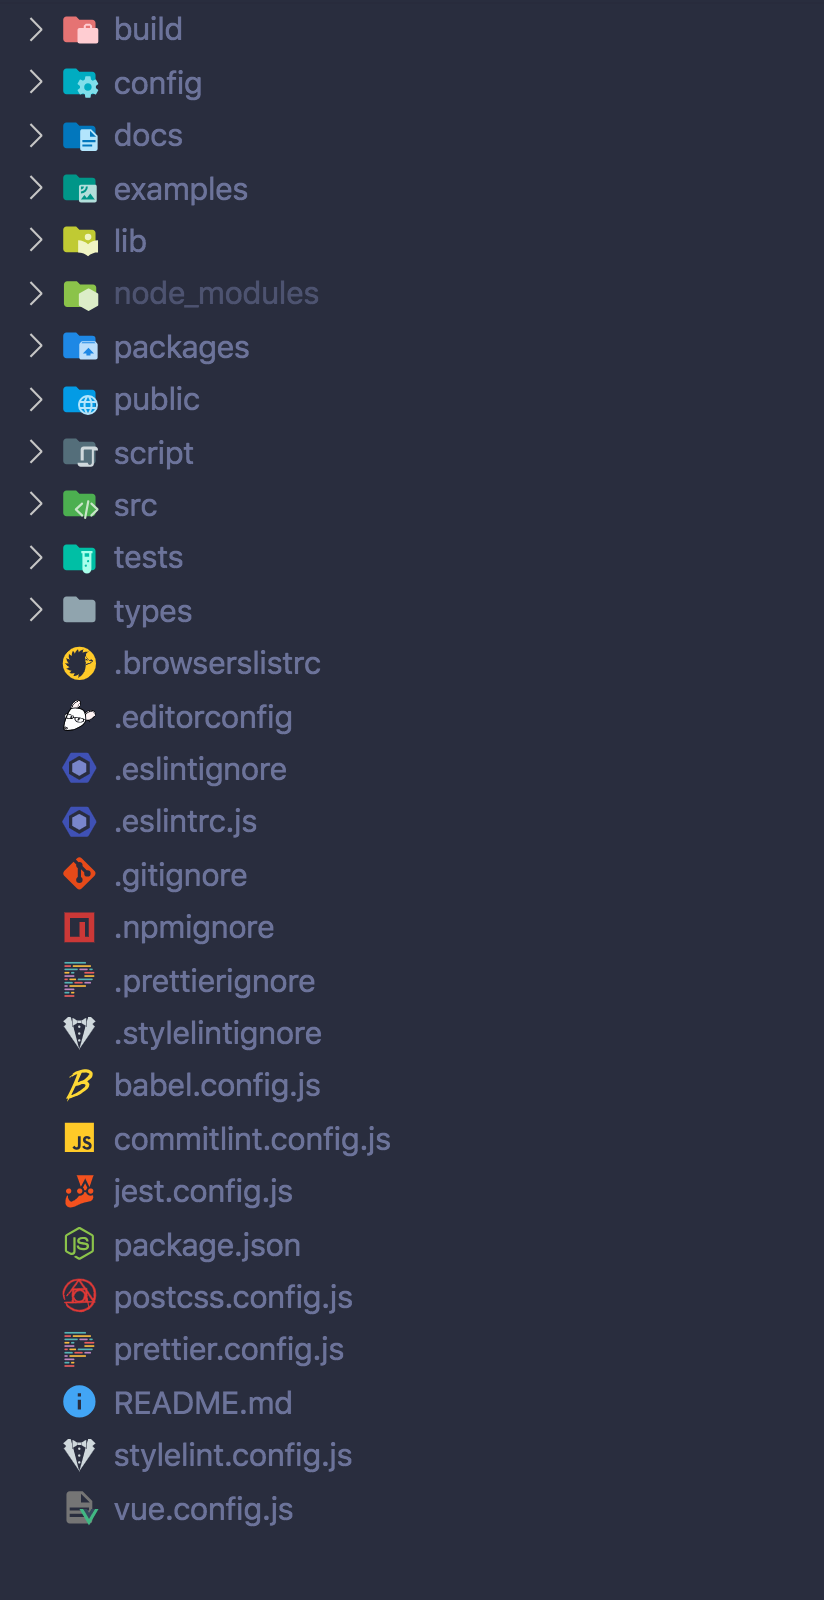
Task: Click the PostCSS icon beside postcss.config.js
Action: [79, 1296]
